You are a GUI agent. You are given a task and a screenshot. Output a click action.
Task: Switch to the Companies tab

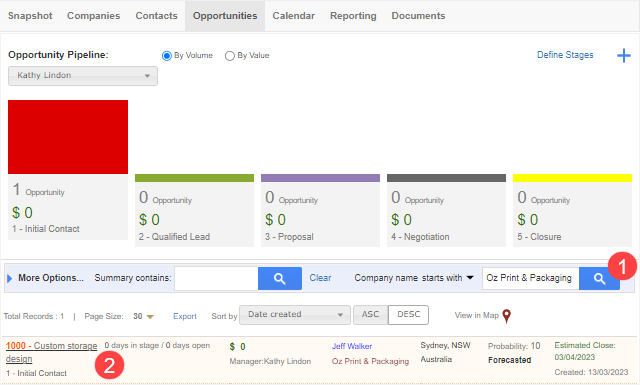[93, 16]
